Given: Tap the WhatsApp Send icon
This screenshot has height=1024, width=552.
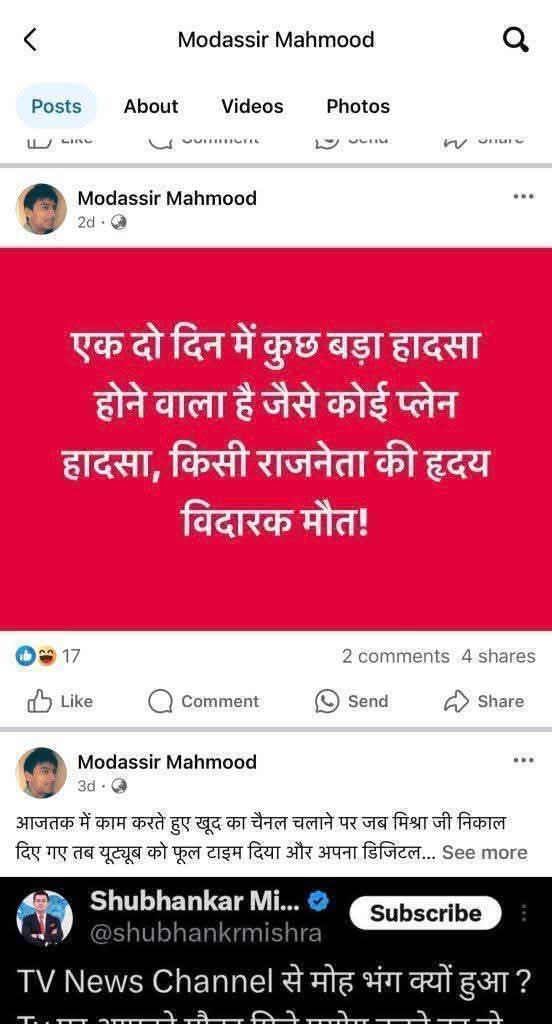Looking at the screenshot, I should (327, 702).
